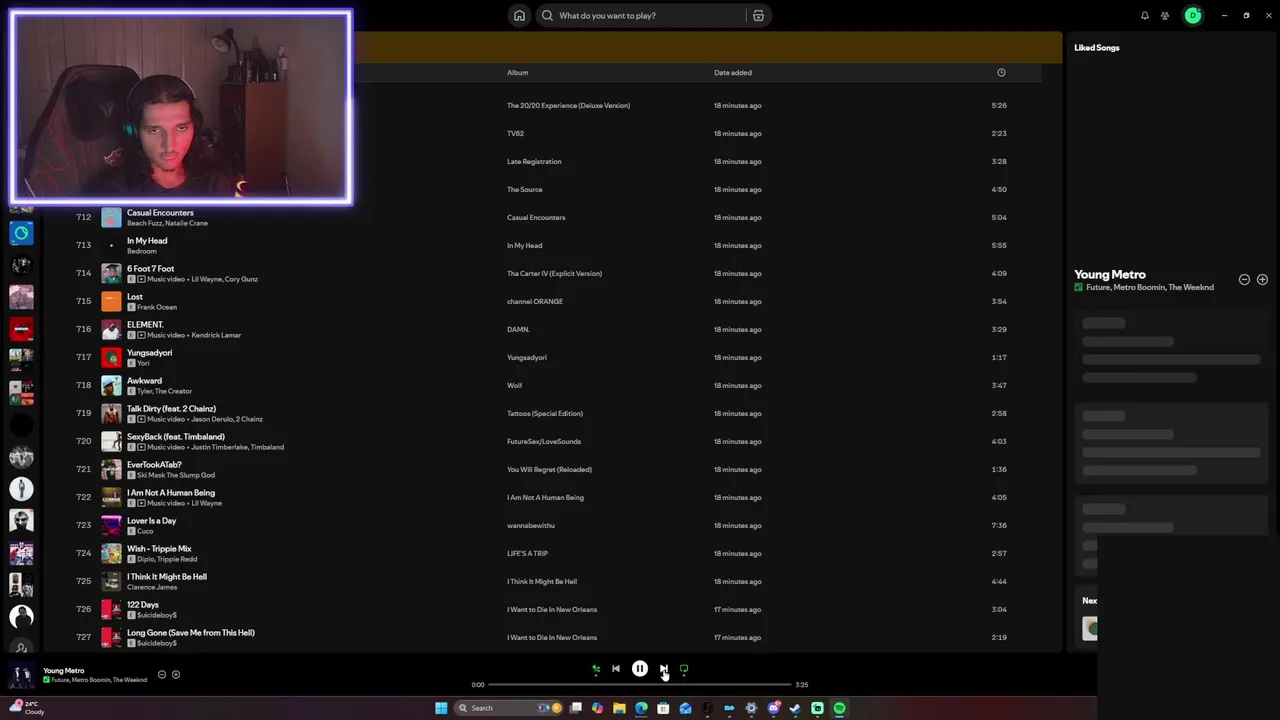Image resolution: width=1280 pixels, height=720 pixels.
Task: Click minus icon in bottom now-playing bar
Action: (x=162, y=675)
